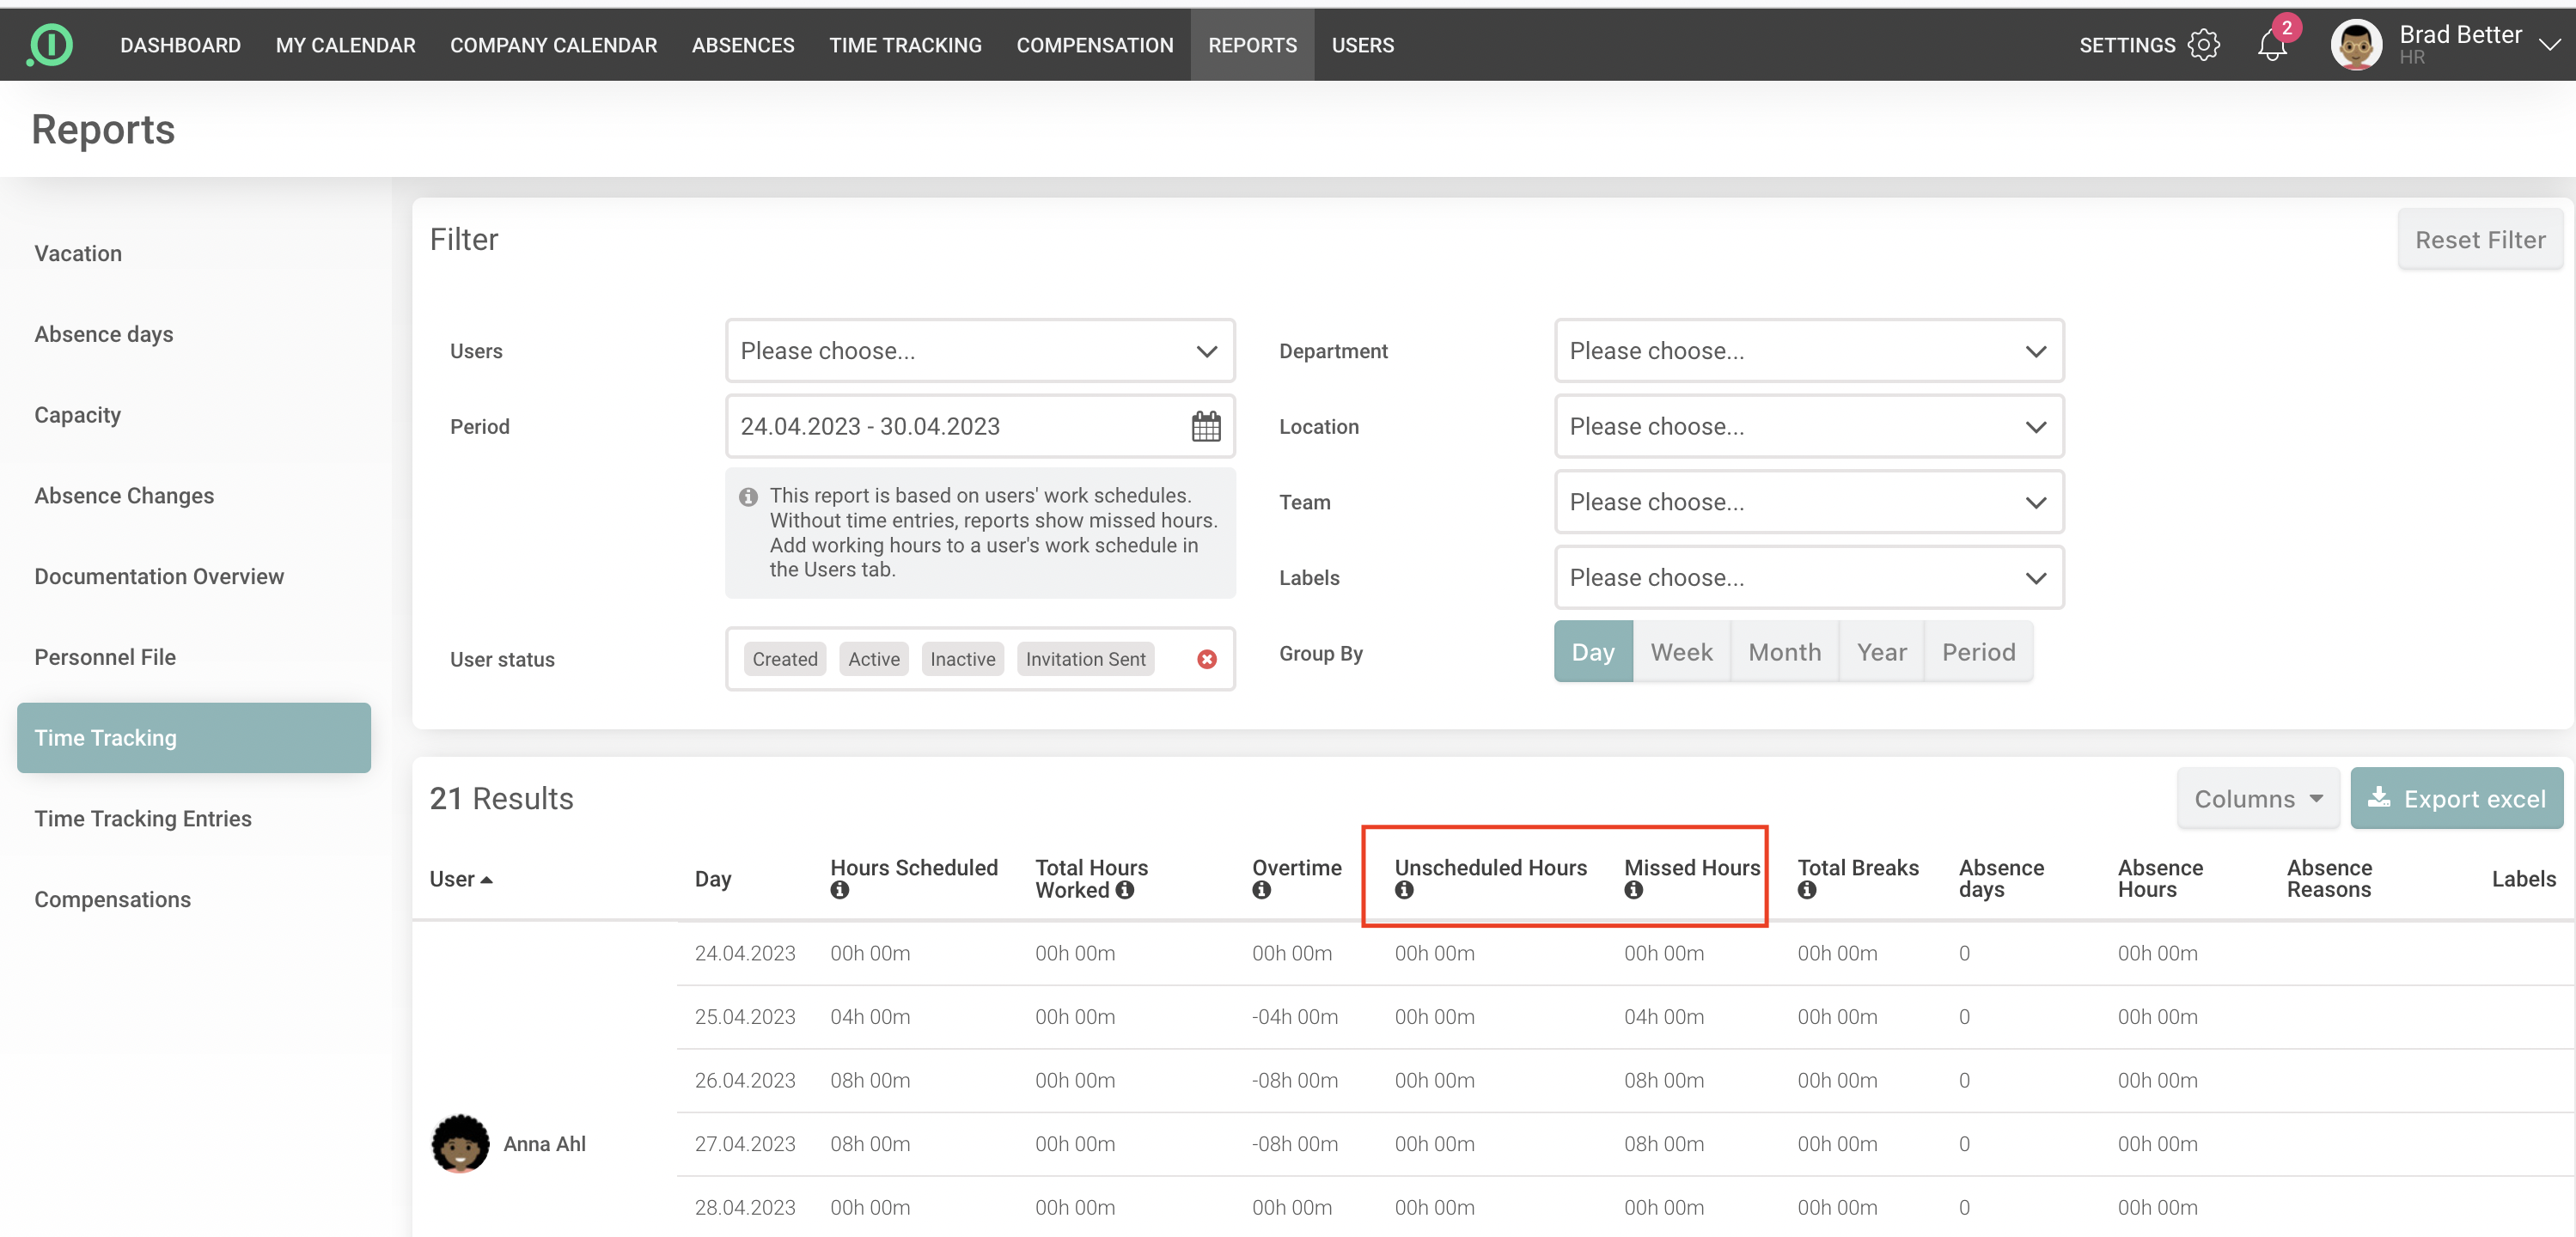This screenshot has height=1237, width=2576.
Task: Select Year grouping option
Action: [x=1881, y=652]
